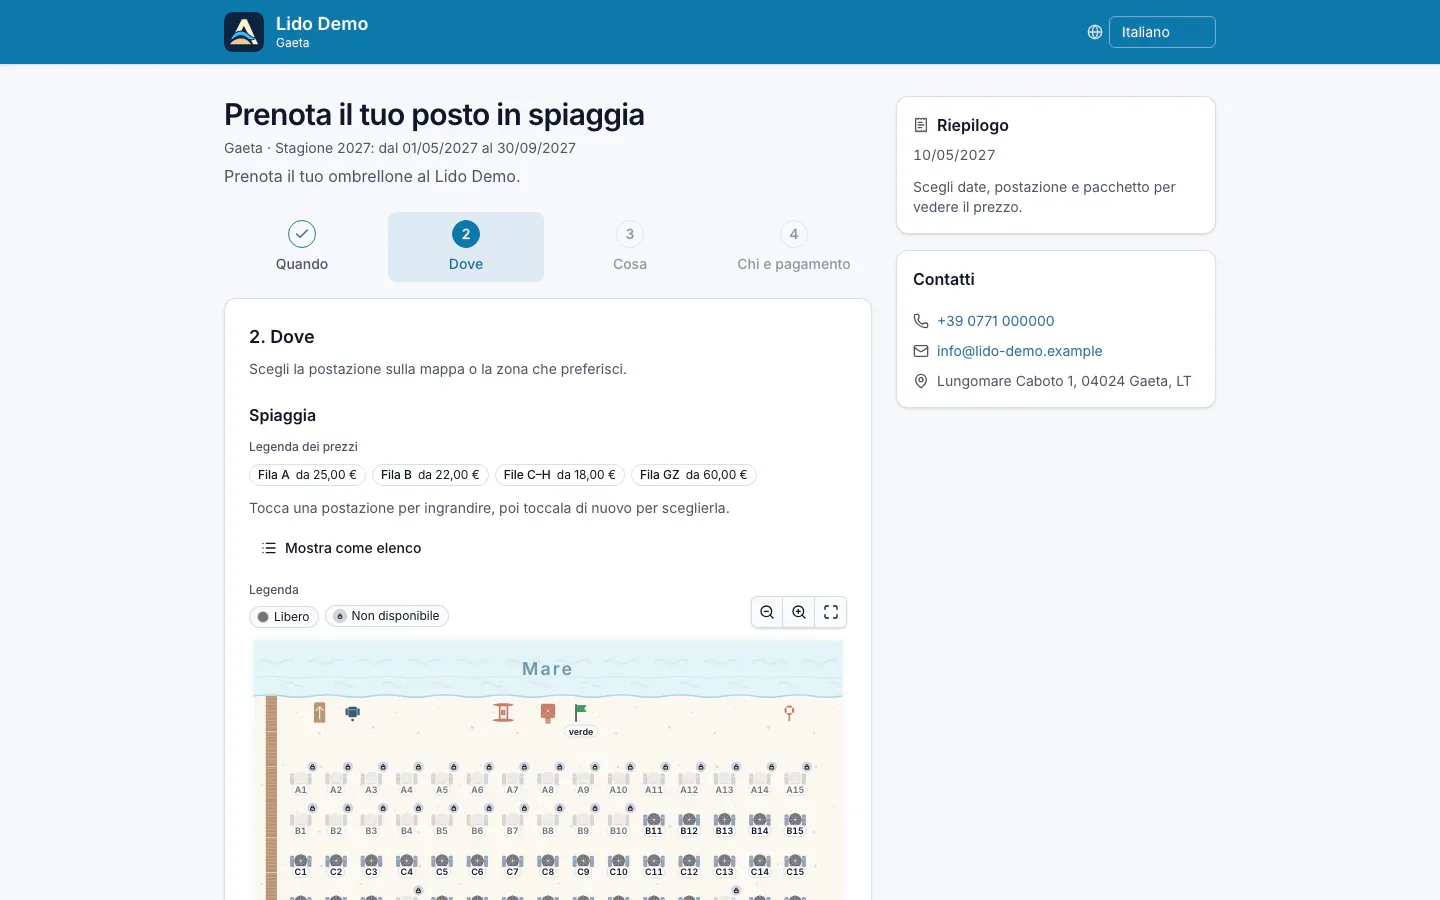1440x900 pixels.
Task: Open step 4 Chi e pagamento
Action: (x=794, y=247)
